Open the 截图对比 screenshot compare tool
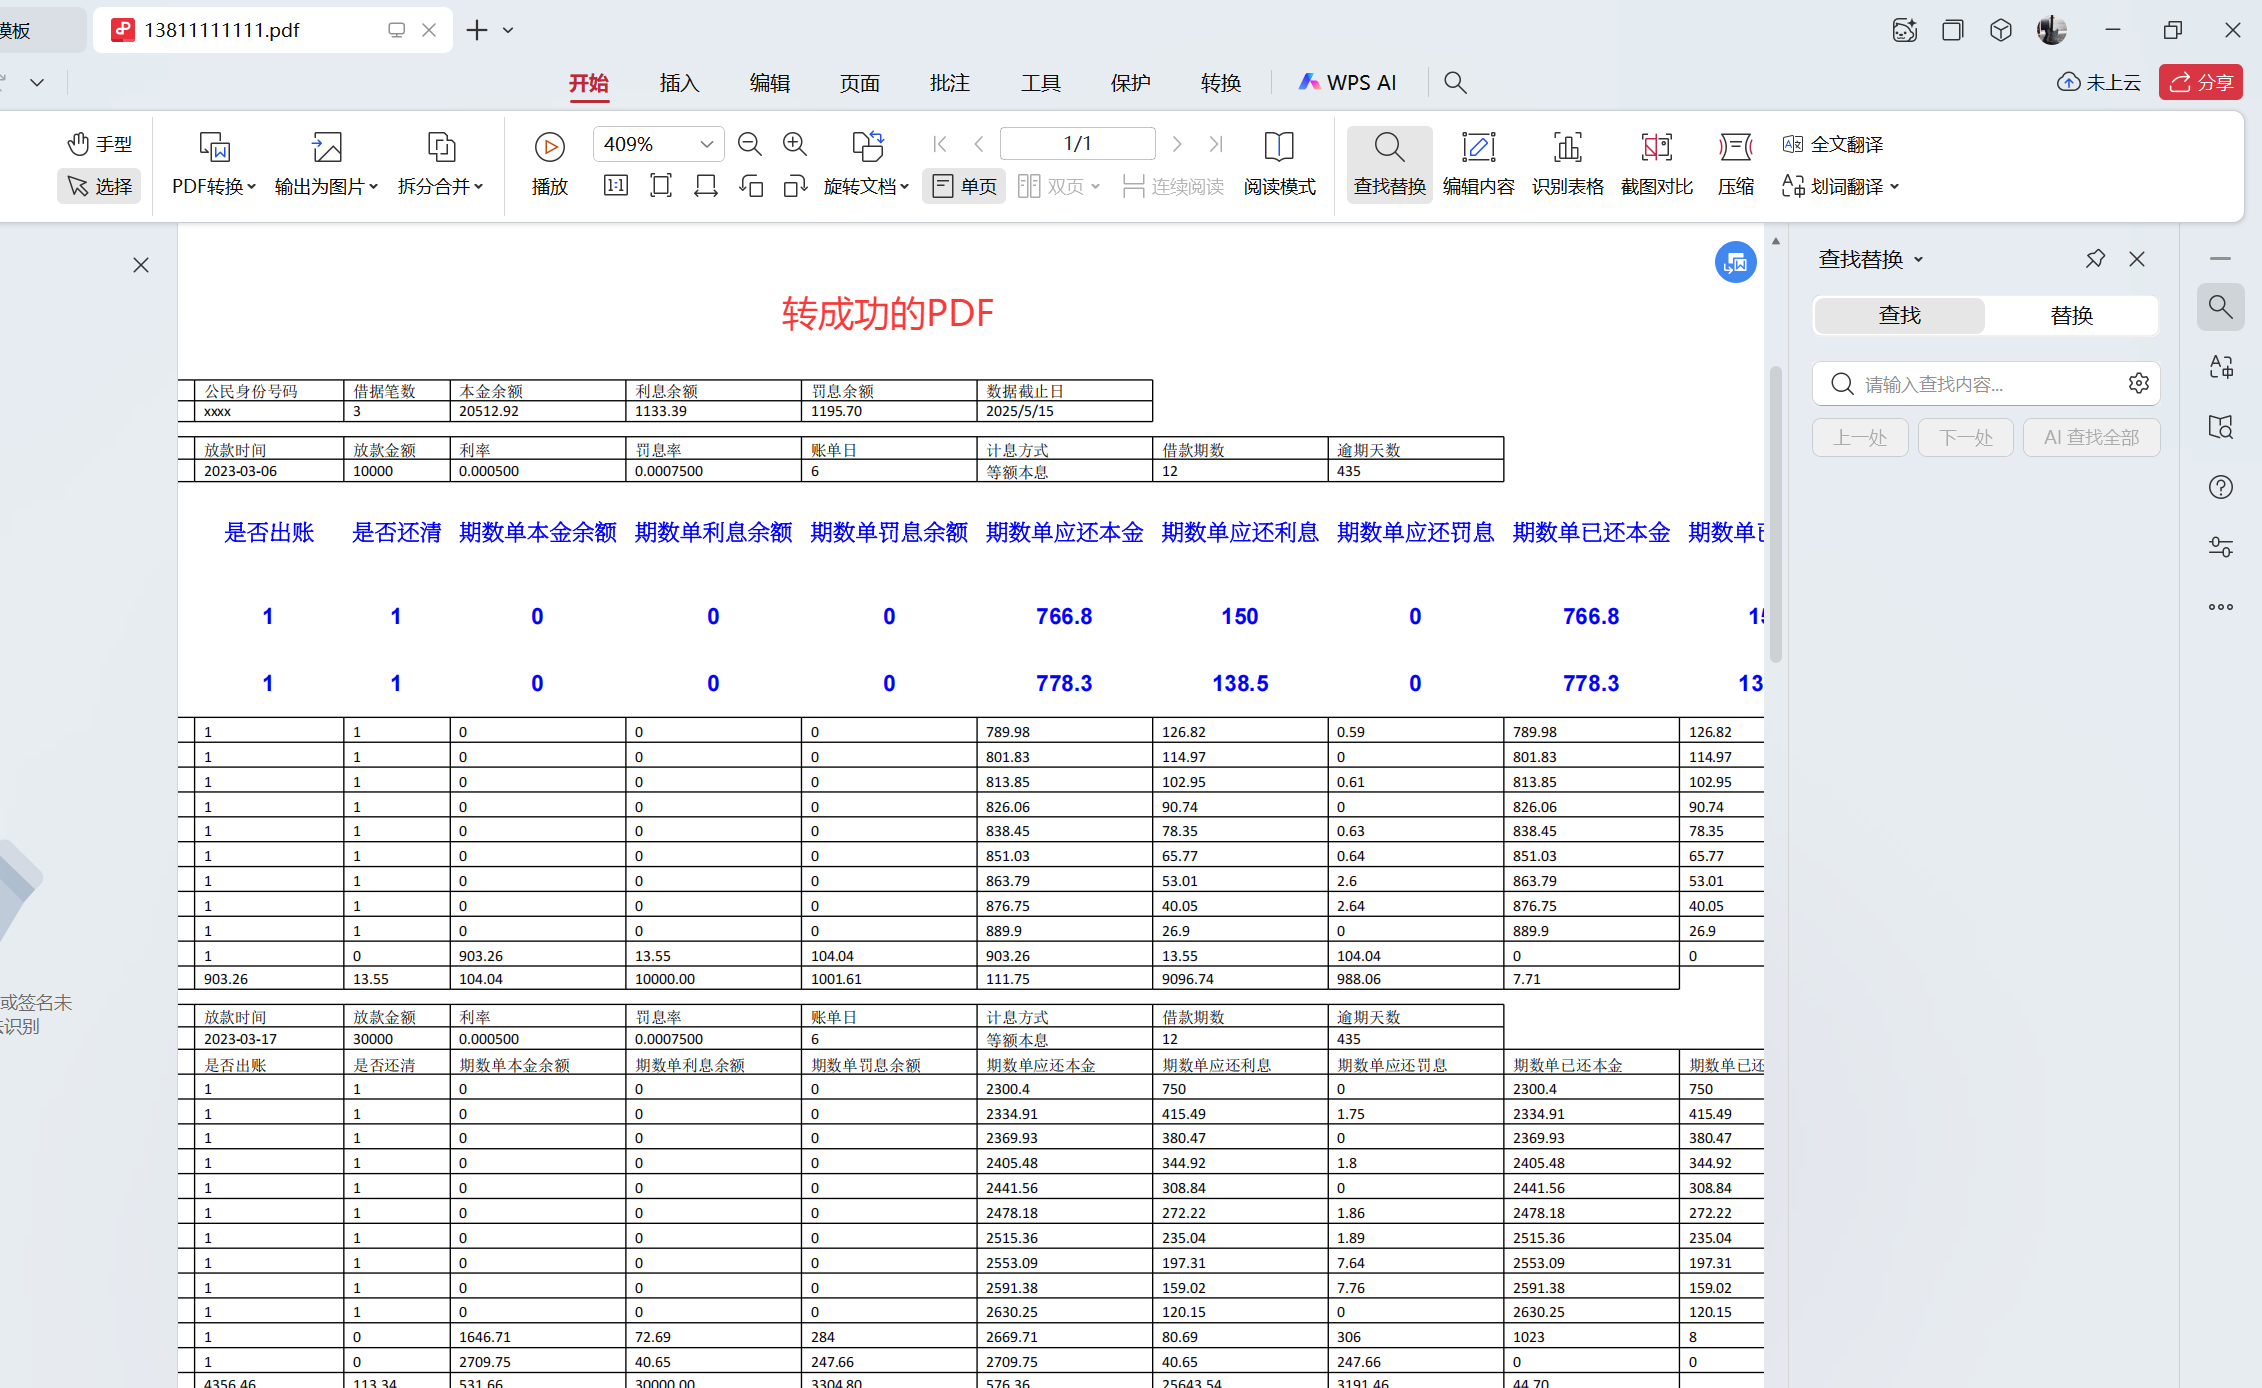 pyautogui.click(x=1656, y=163)
